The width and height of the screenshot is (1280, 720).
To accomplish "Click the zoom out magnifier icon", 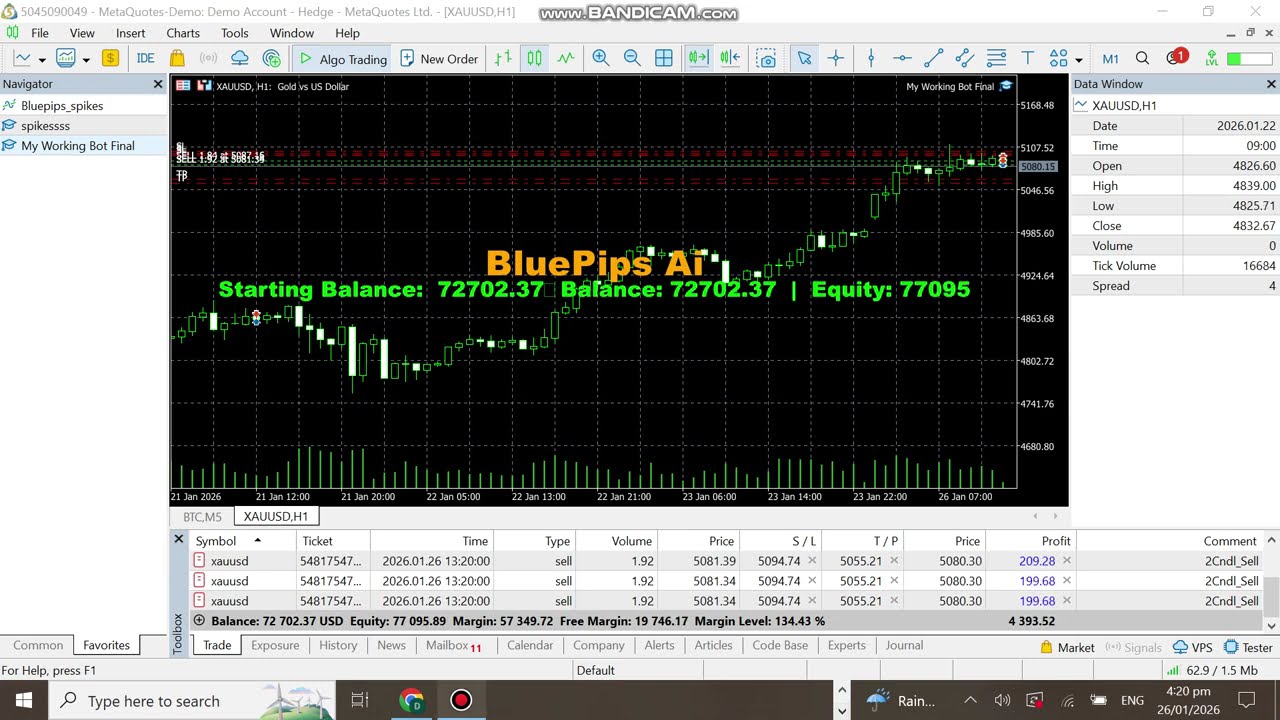I will point(632,59).
